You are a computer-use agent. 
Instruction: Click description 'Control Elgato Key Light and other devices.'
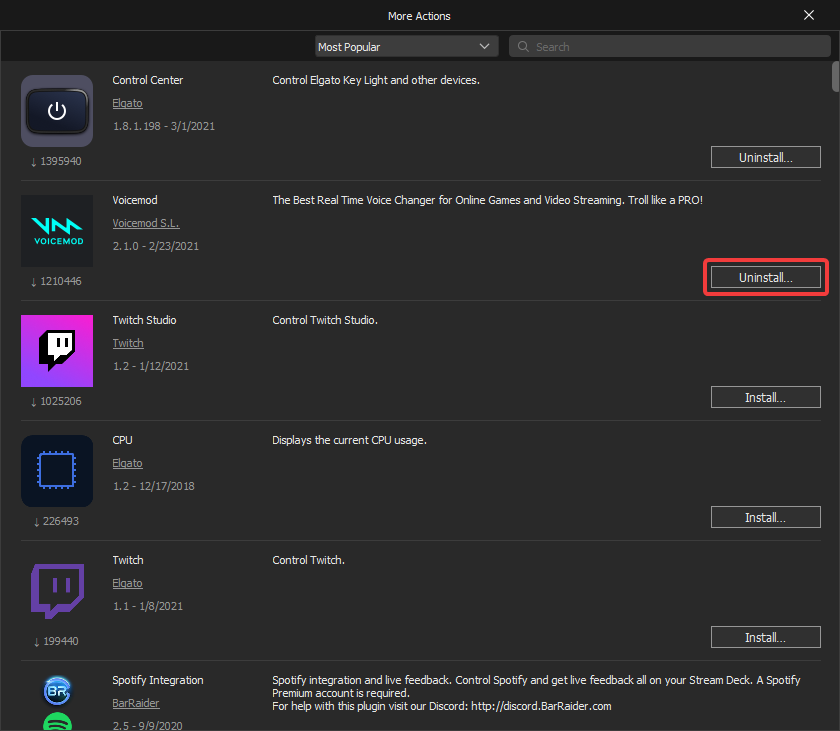pos(376,80)
